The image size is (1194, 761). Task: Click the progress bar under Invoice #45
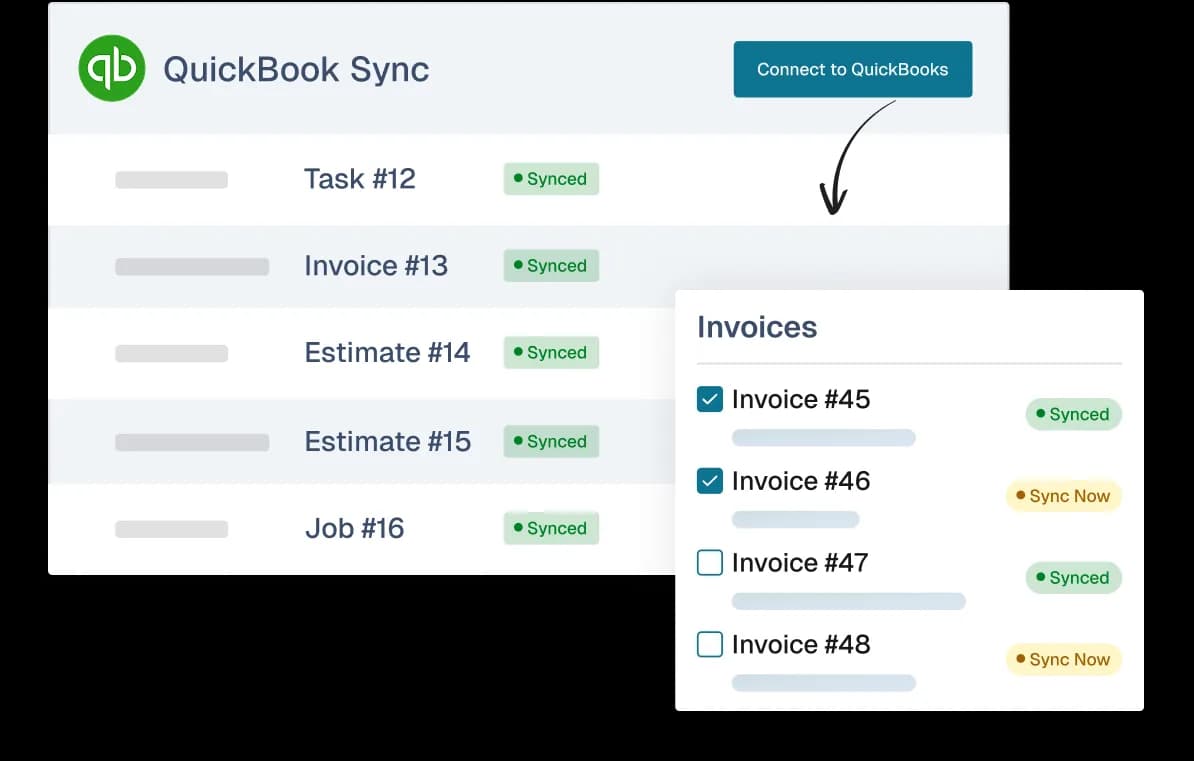coord(823,437)
